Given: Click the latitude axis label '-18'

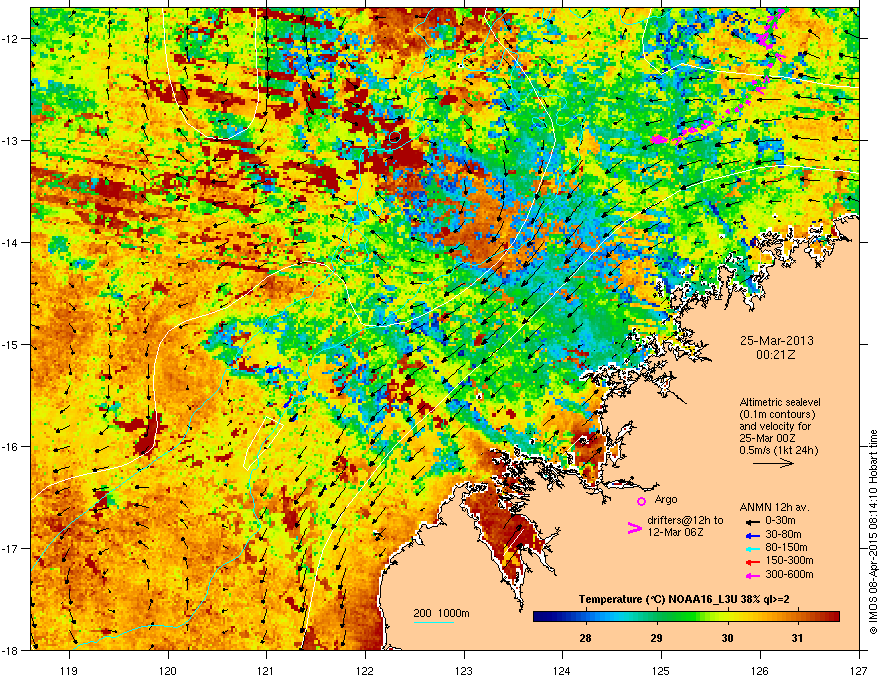Looking at the screenshot, I should [x=11, y=650].
